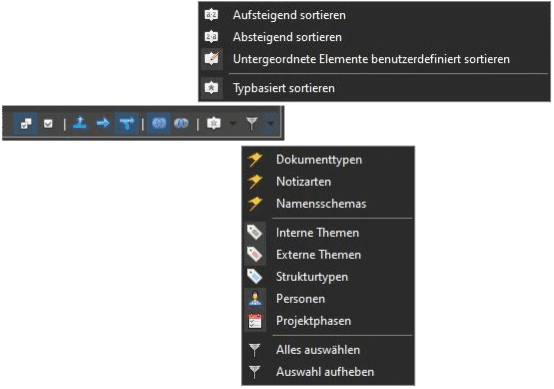The width and height of the screenshot is (554, 389).
Task: Click the Personen filter icon
Action: [255, 299]
